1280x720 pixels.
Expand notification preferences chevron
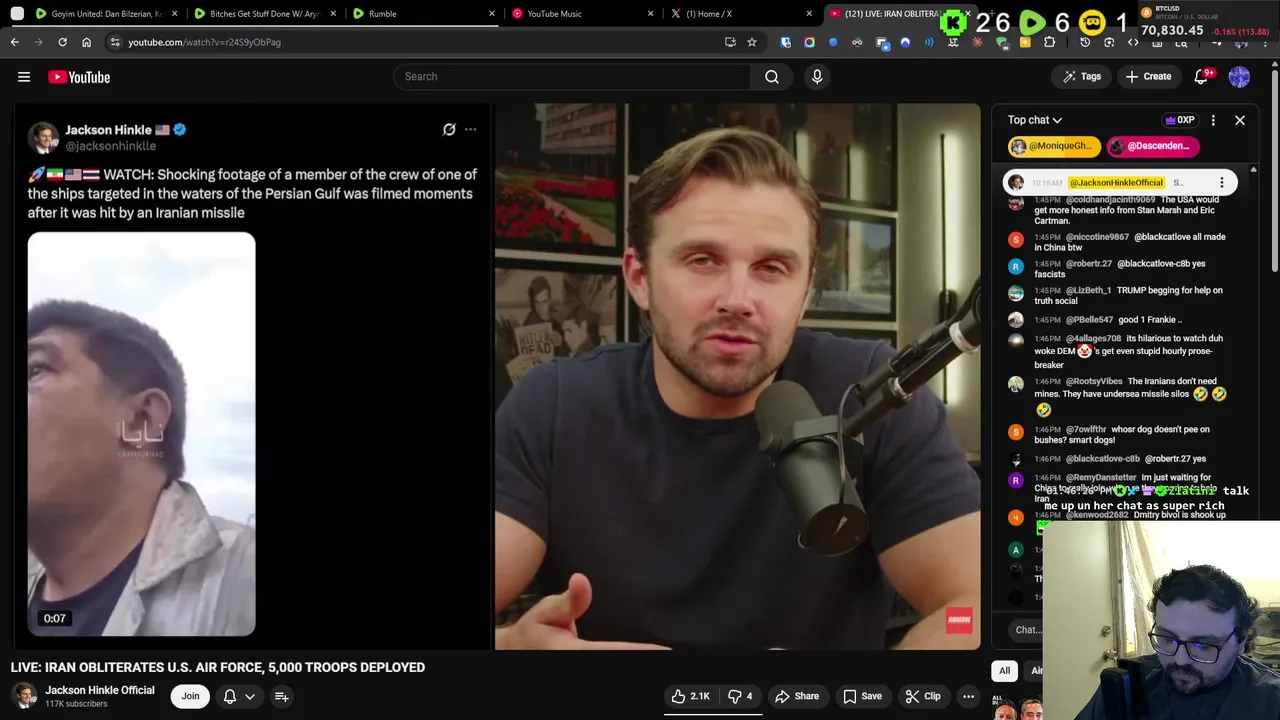pos(250,696)
